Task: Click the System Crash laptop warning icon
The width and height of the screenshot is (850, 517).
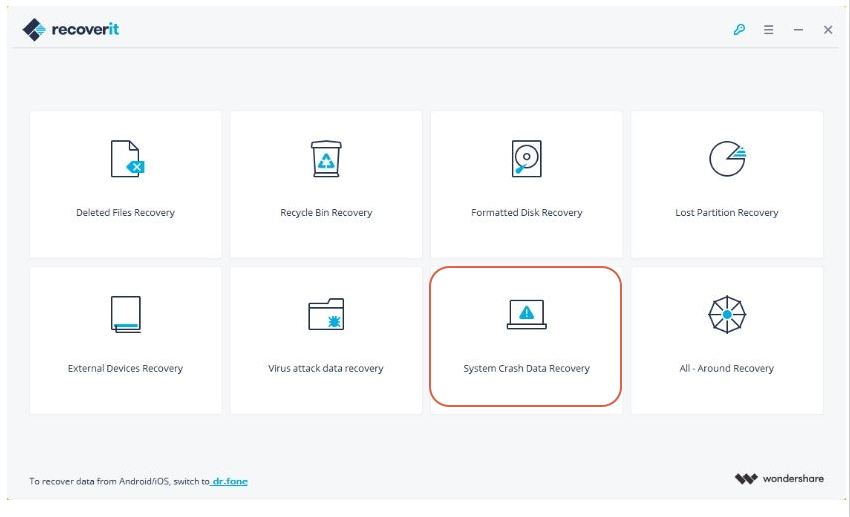Action: [526, 314]
